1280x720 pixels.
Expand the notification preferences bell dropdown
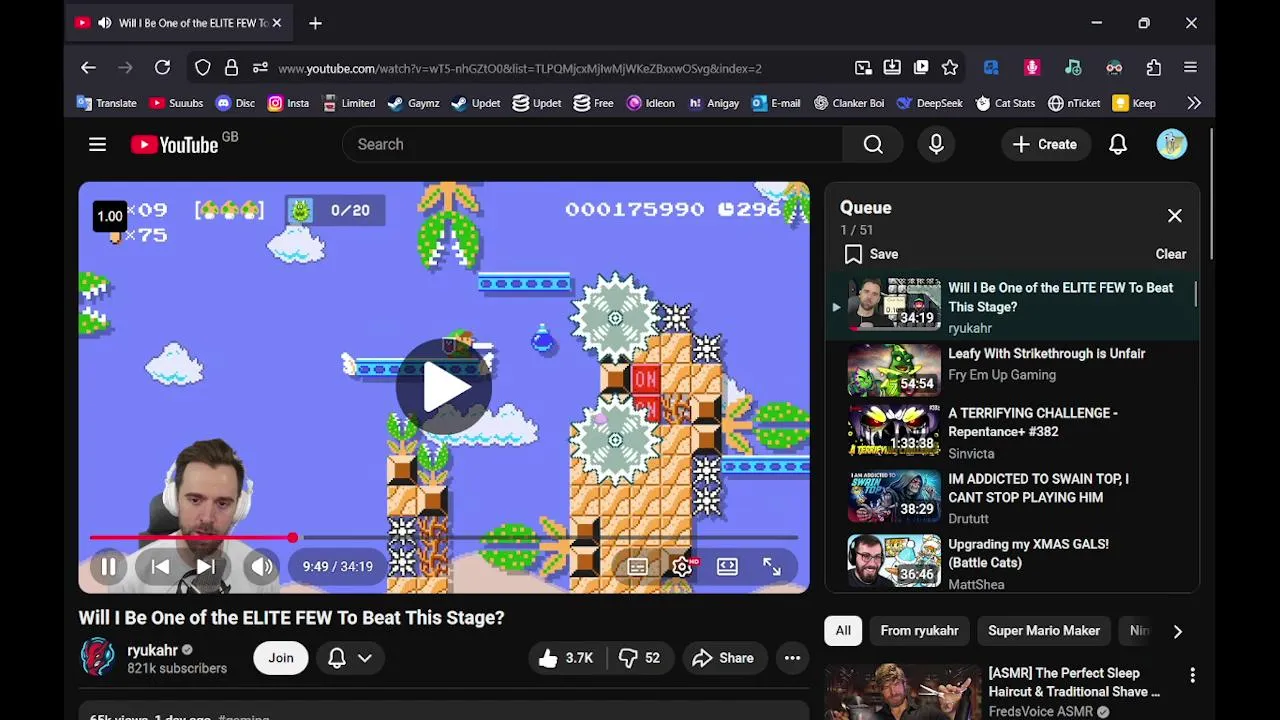pos(350,658)
